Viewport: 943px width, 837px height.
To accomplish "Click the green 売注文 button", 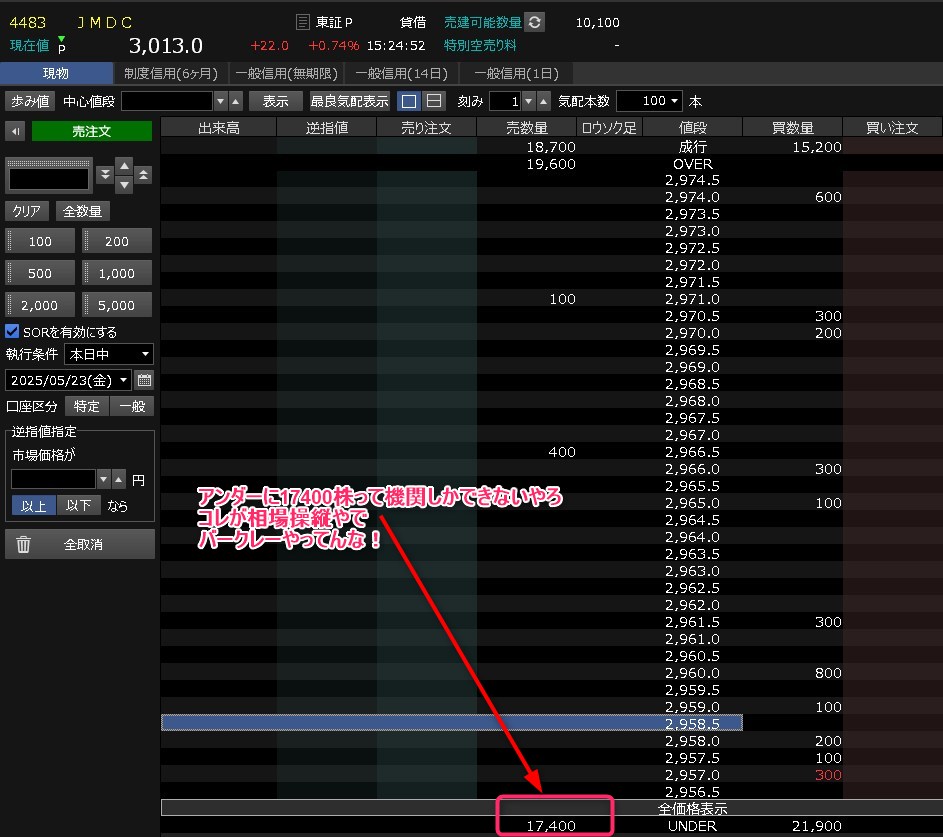I will 91,131.
